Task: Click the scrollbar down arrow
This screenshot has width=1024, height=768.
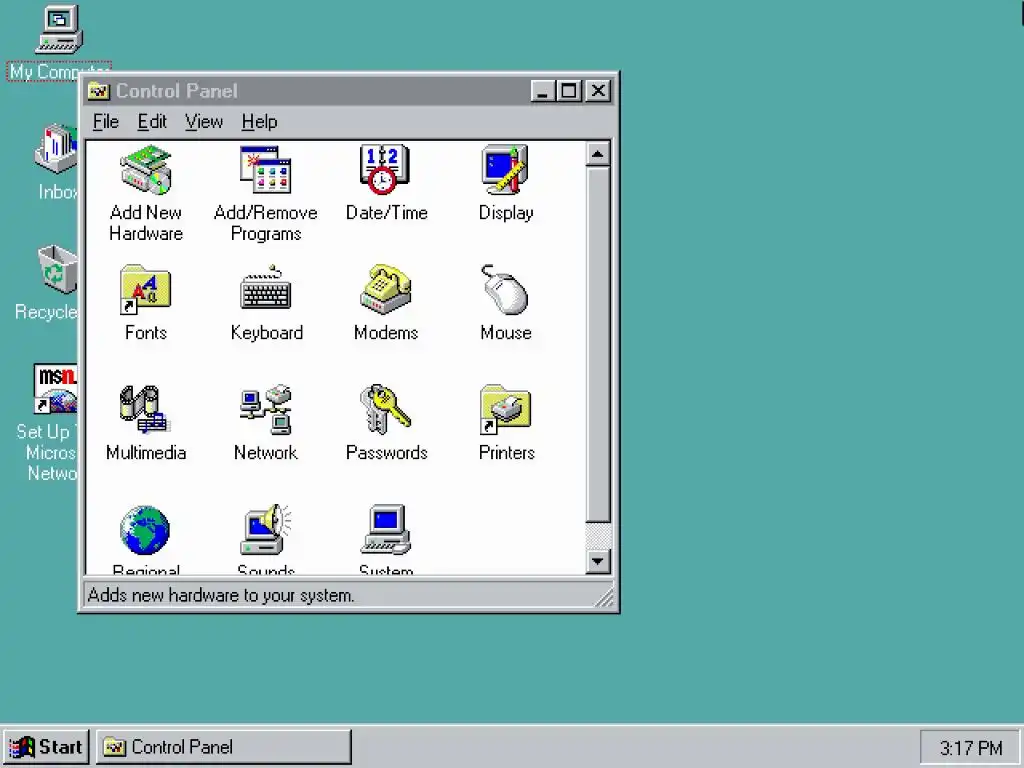Action: (x=598, y=561)
